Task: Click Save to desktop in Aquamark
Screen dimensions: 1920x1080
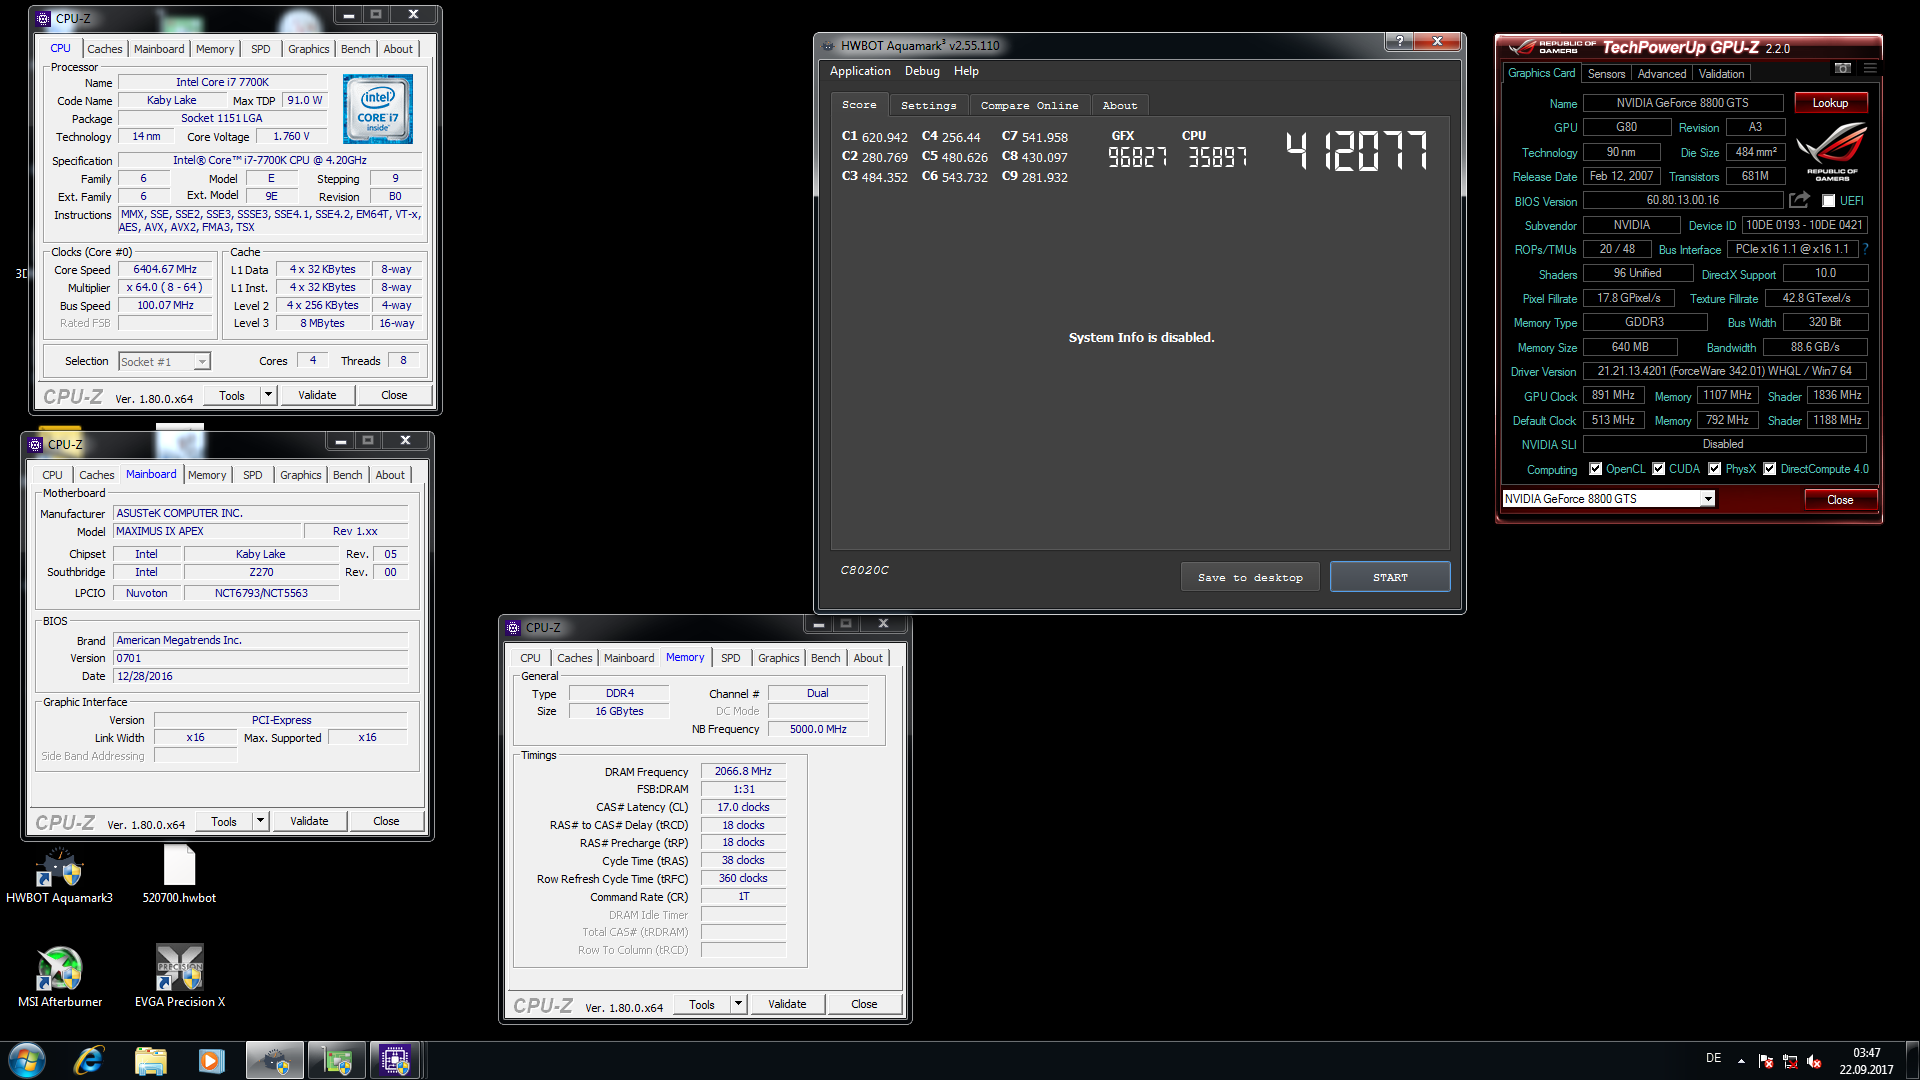Action: pyautogui.click(x=1250, y=577)
